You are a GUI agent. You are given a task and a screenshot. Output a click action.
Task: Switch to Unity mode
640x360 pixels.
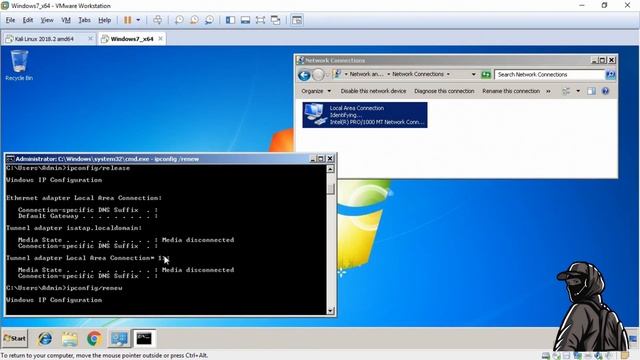(x=276, y=20)
